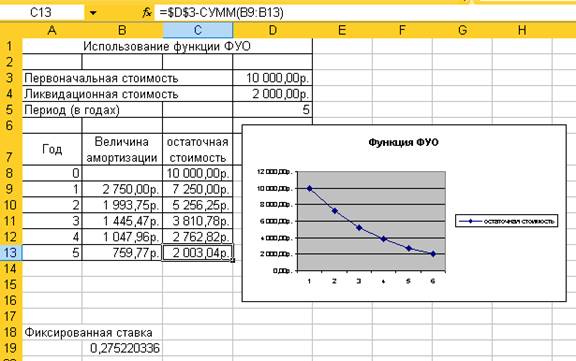
Task: Open the Name Box dropdown arrow
Action: coord(93,13)
